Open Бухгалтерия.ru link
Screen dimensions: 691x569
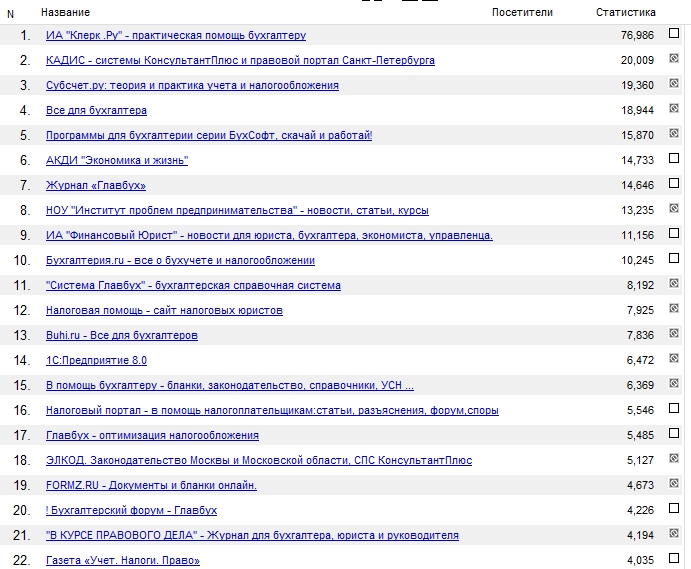tap(180, 260)
